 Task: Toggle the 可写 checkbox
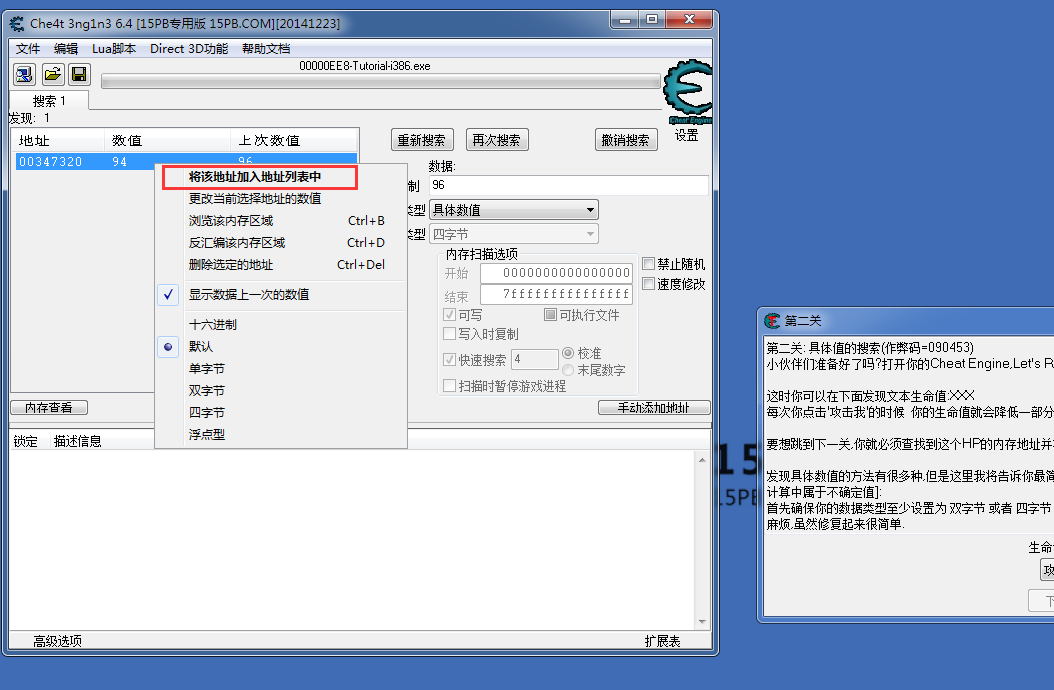point(450,315)
